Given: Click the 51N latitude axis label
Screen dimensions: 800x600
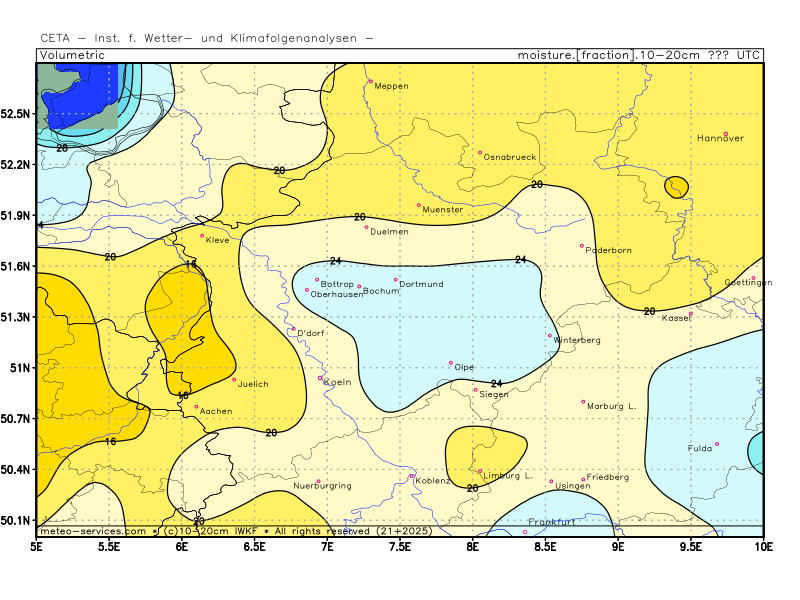Looking at the screenshot, I should coord(20,368).
